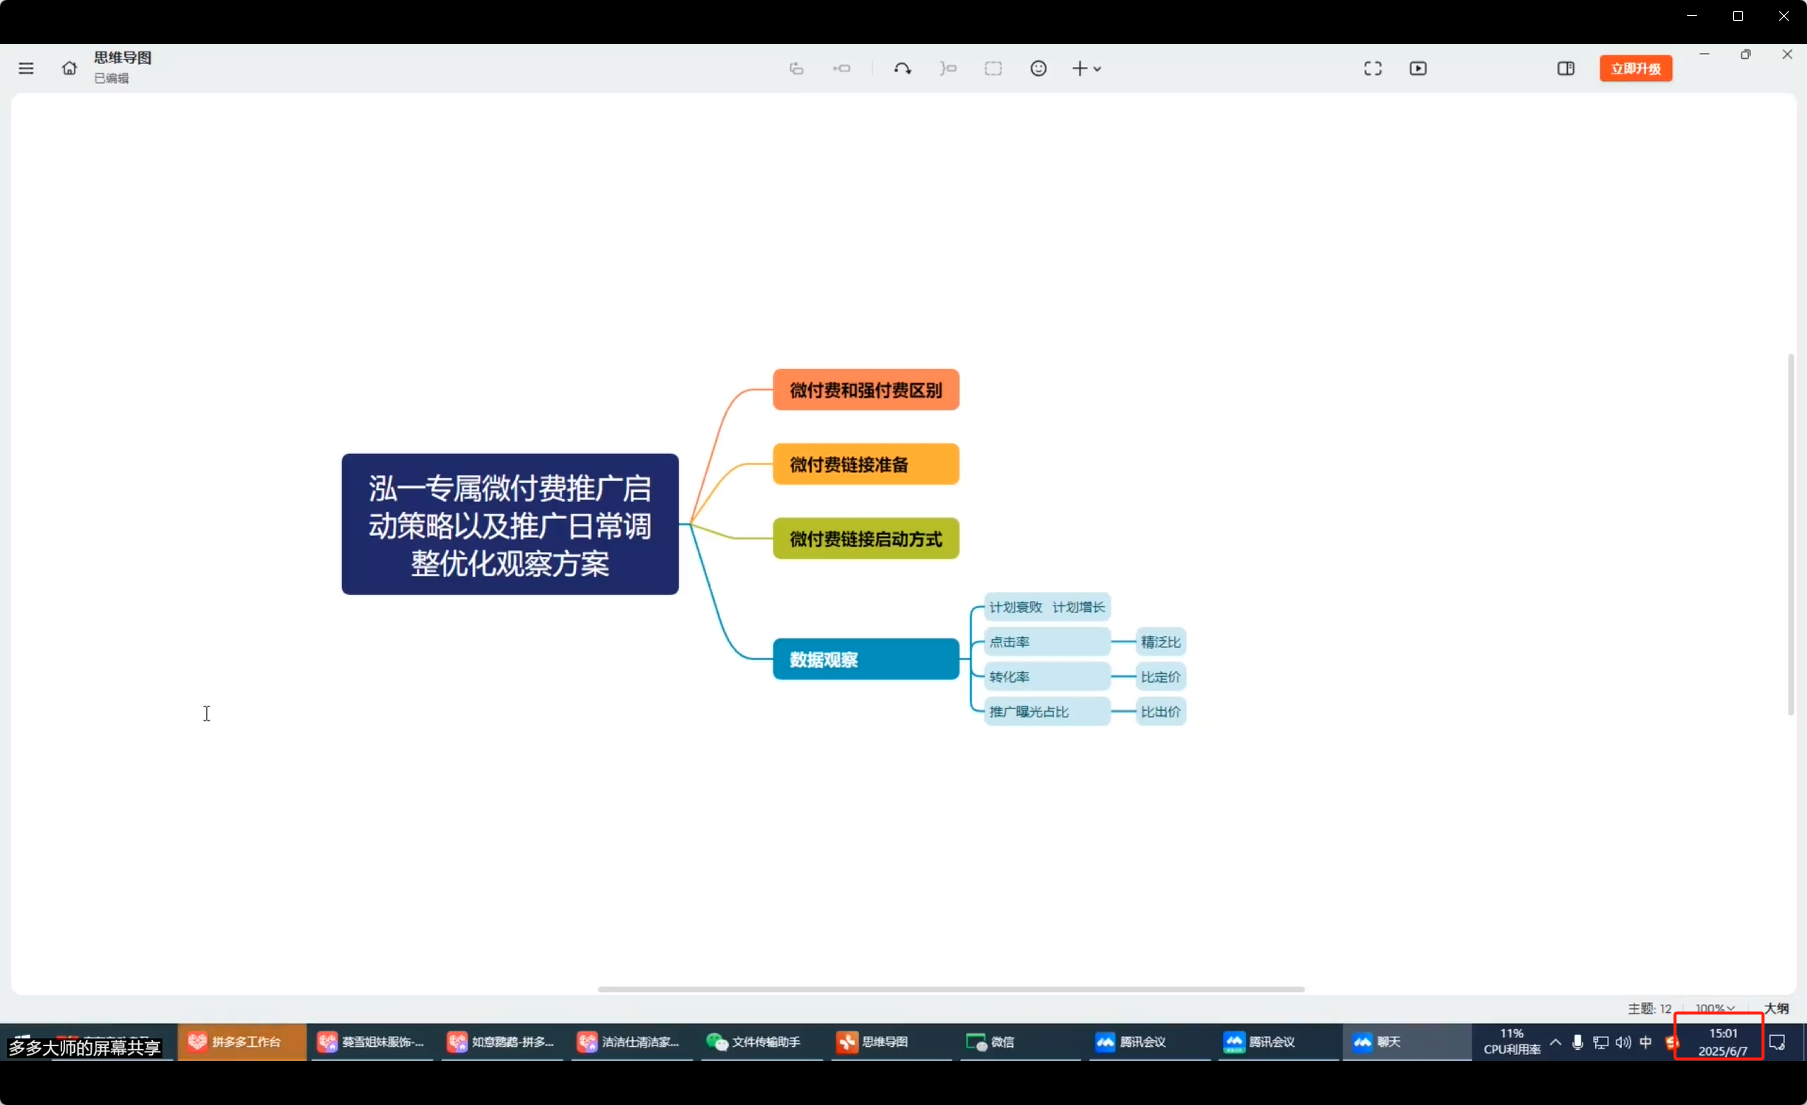
Task: Click the horizontal scrollbar at canvas bottom
Action: point(950,989)
